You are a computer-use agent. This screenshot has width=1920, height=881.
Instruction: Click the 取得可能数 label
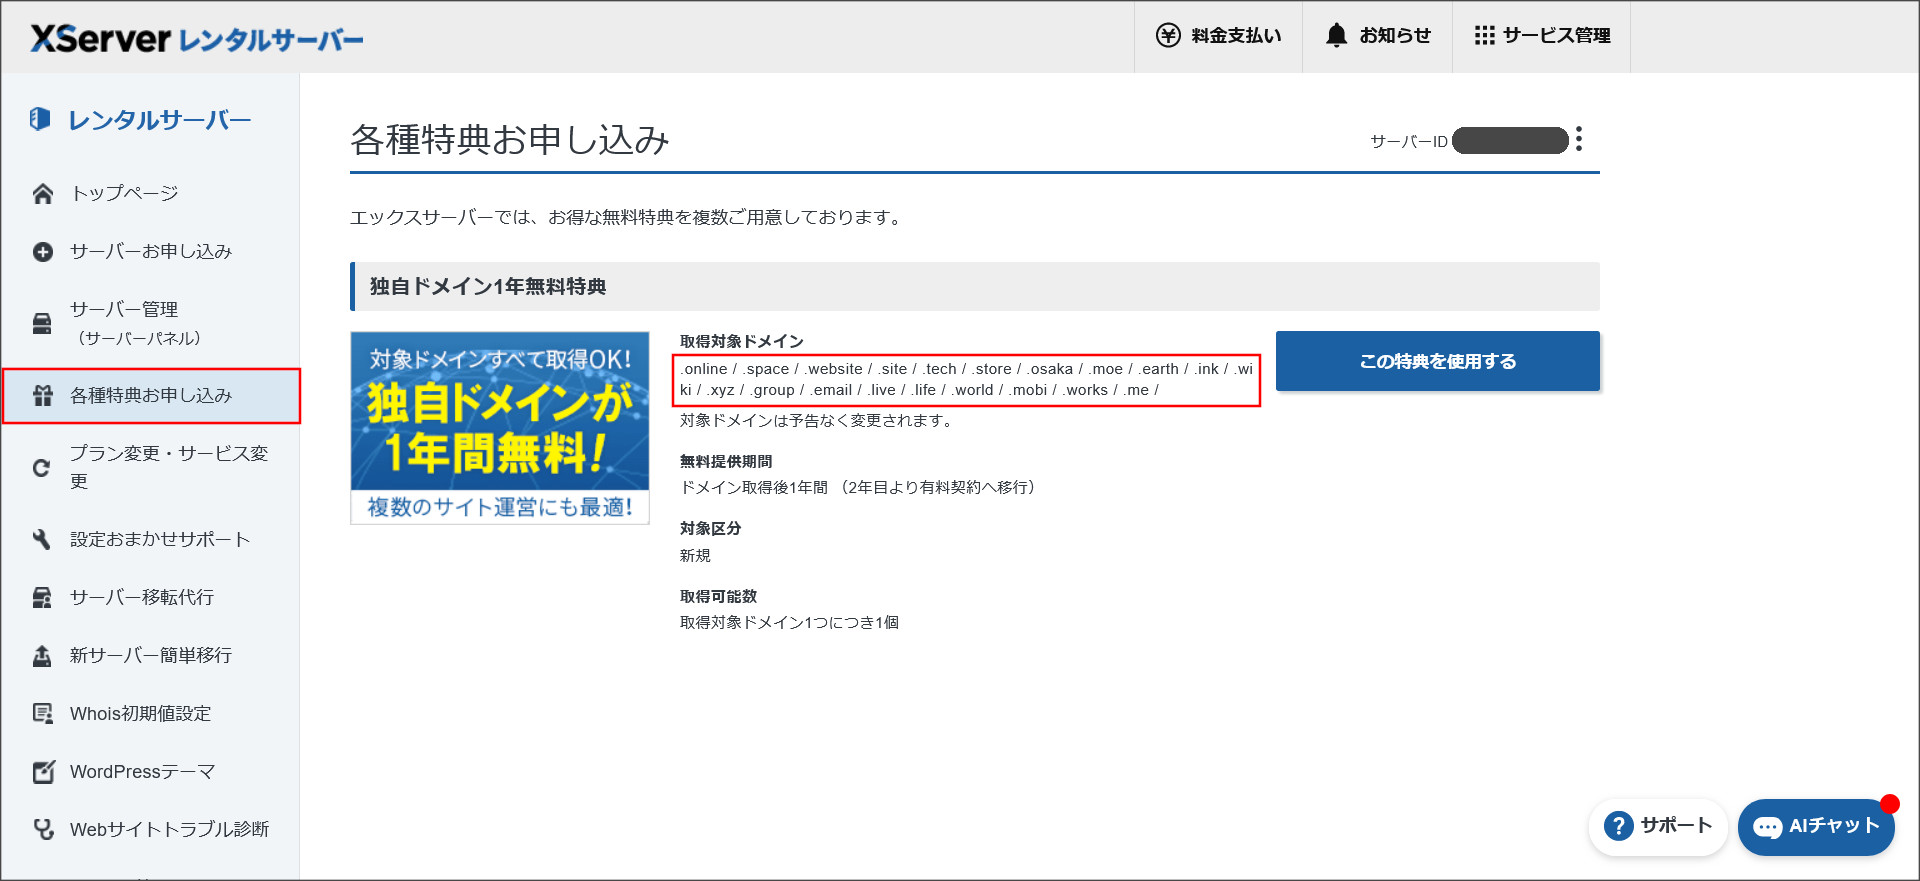[718, 596]
